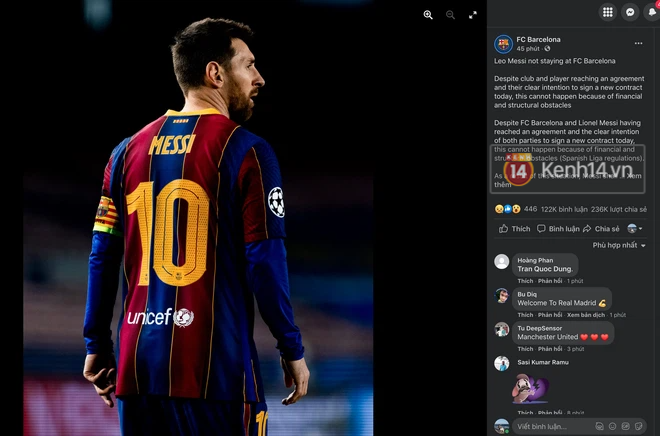The width and height of the screenshot is (660, 436).
Task: Open 1 phút timestamp on Hoàng Phan's comment
Action: pyautogui.click(x=575, y=281)
